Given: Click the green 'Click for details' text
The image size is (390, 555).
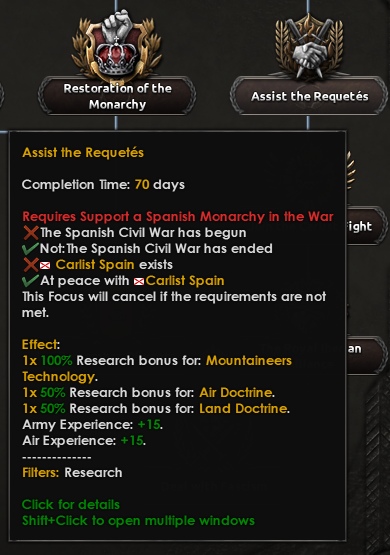Looking at the screenshot, I should tap(71, 504).
